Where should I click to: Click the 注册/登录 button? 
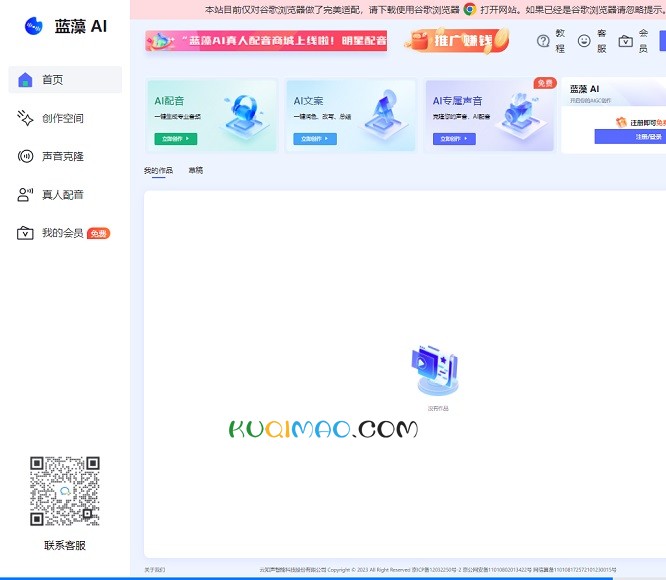[x=630, y=137]
